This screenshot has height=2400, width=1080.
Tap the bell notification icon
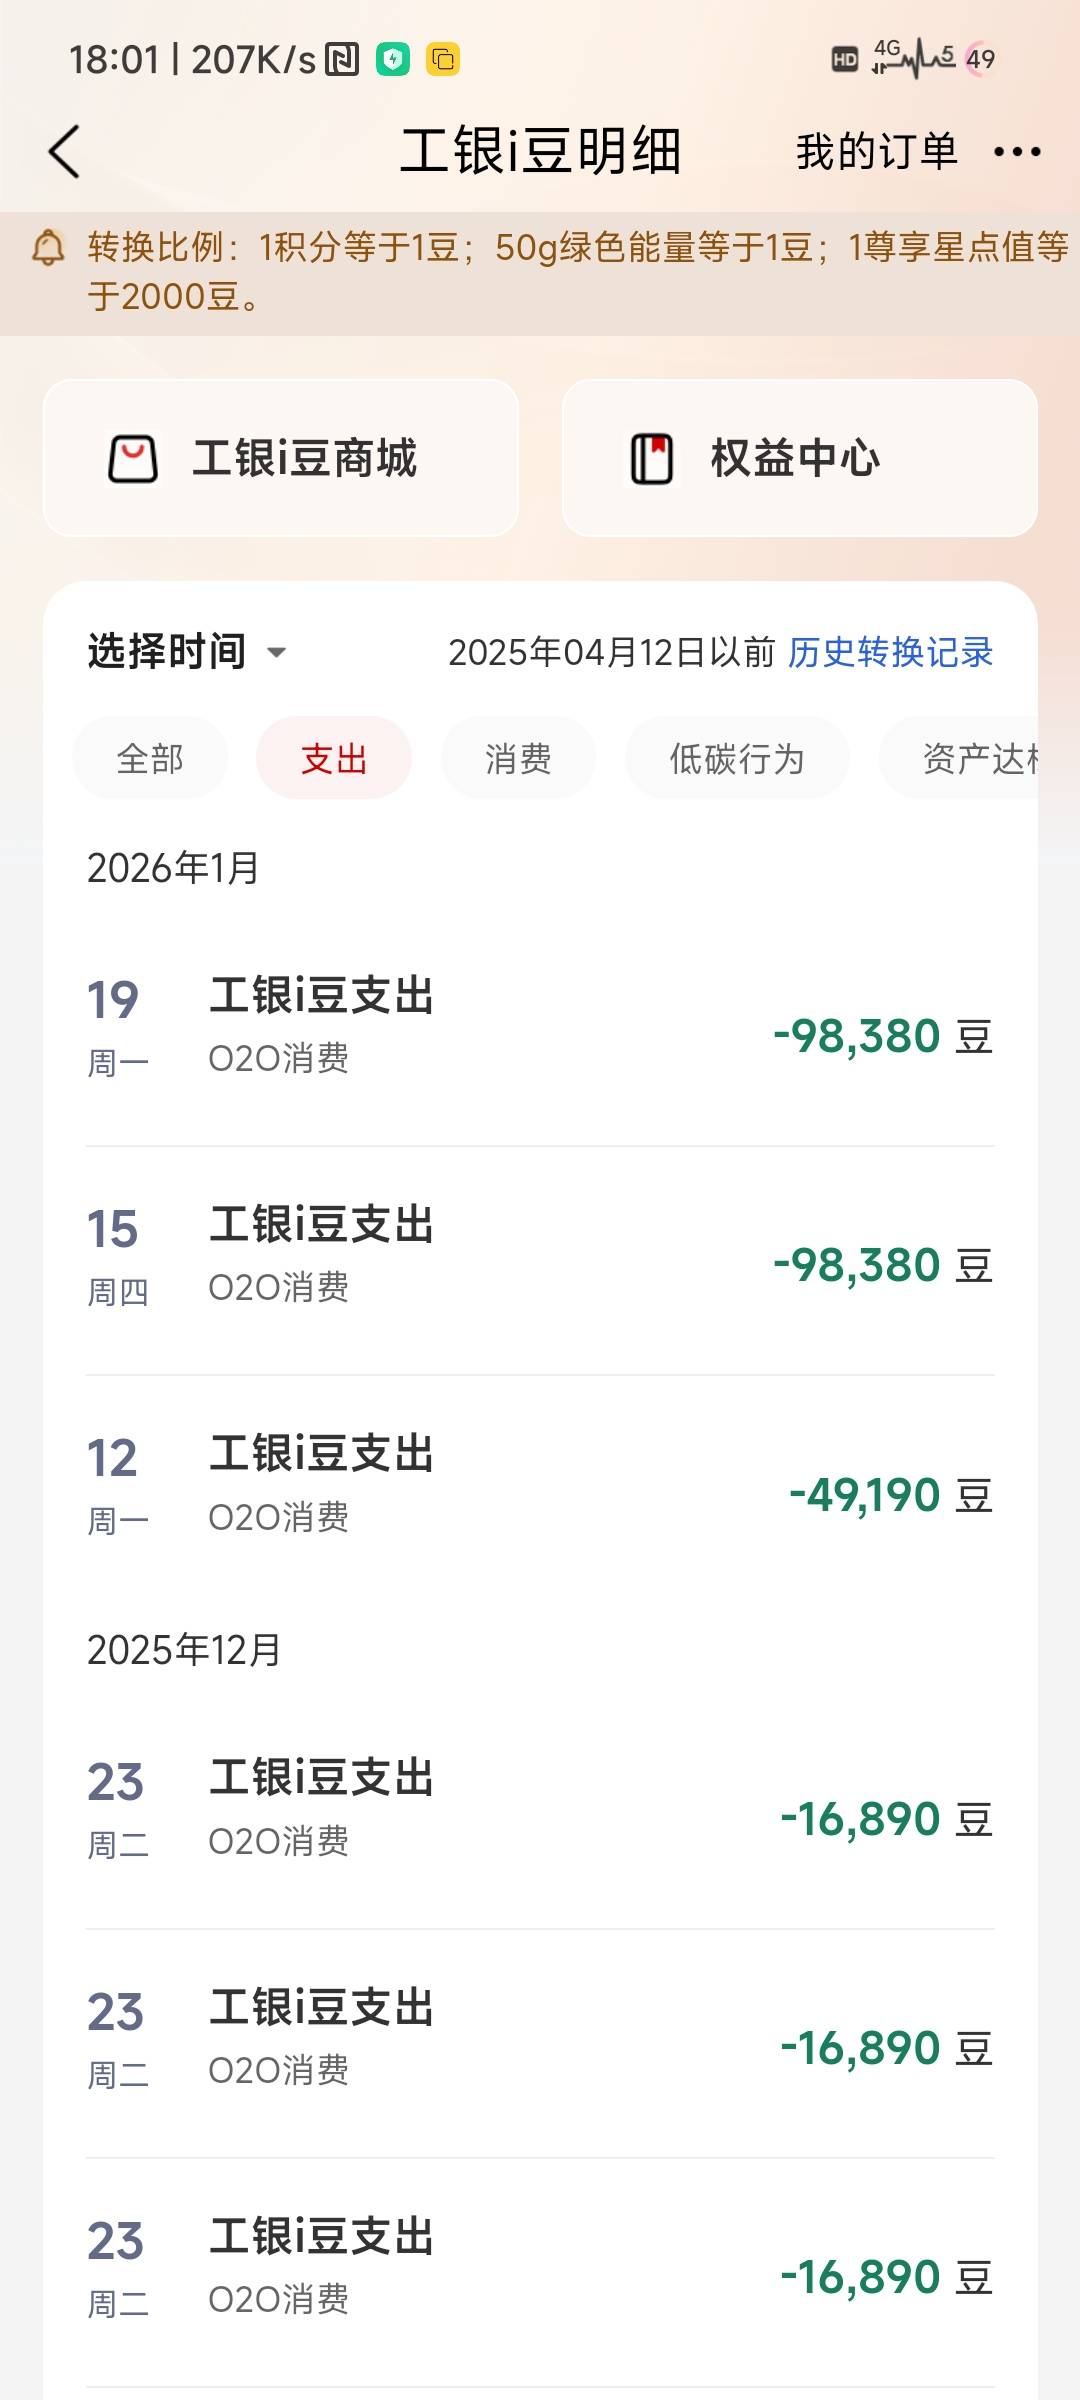(x=48, y=247)
